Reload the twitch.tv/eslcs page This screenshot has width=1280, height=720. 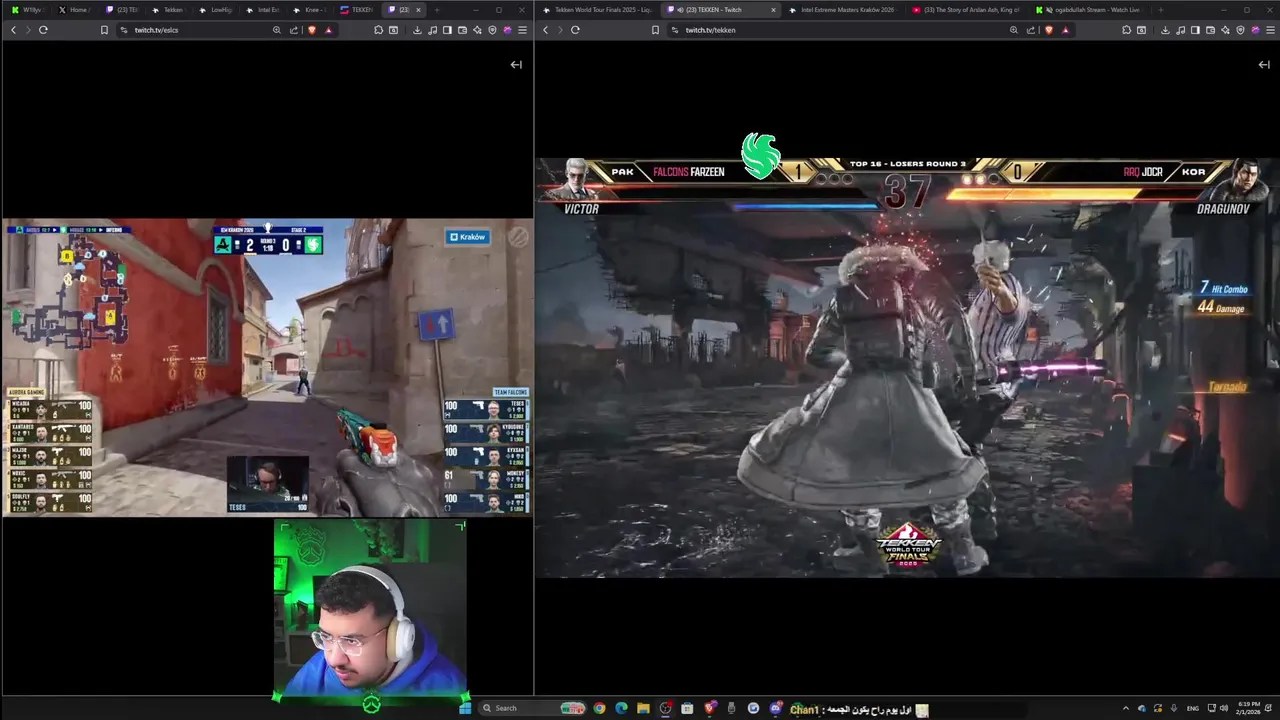point(43,30)
